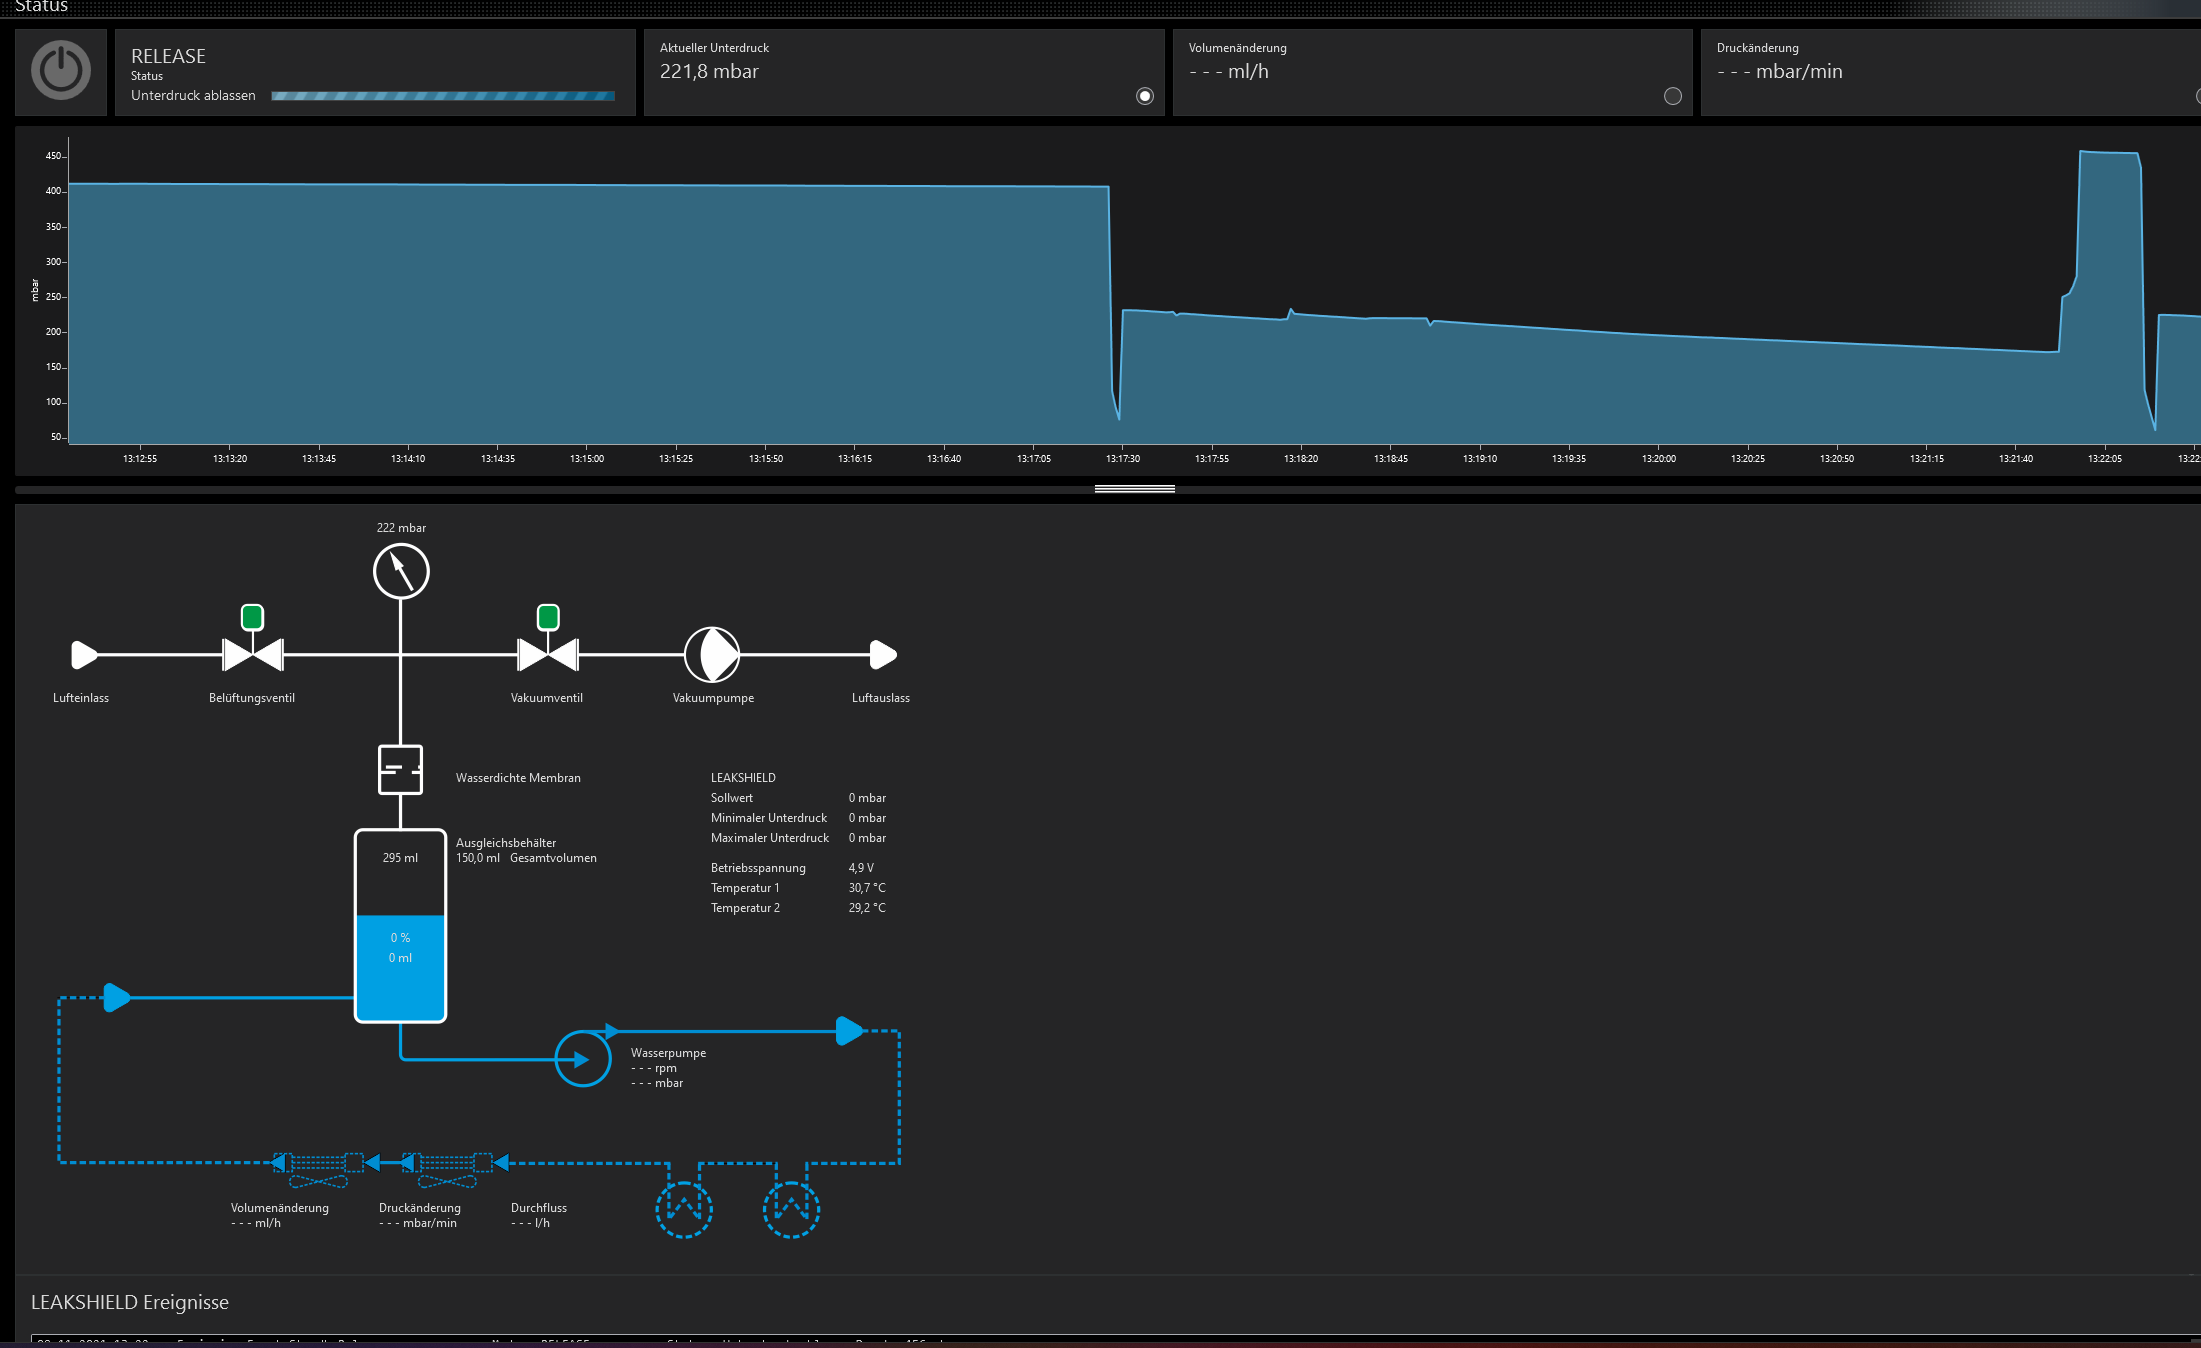Click the Vakuumventil valve symbol
The width and height of the screenshot is (2201, 1348).
547,655
